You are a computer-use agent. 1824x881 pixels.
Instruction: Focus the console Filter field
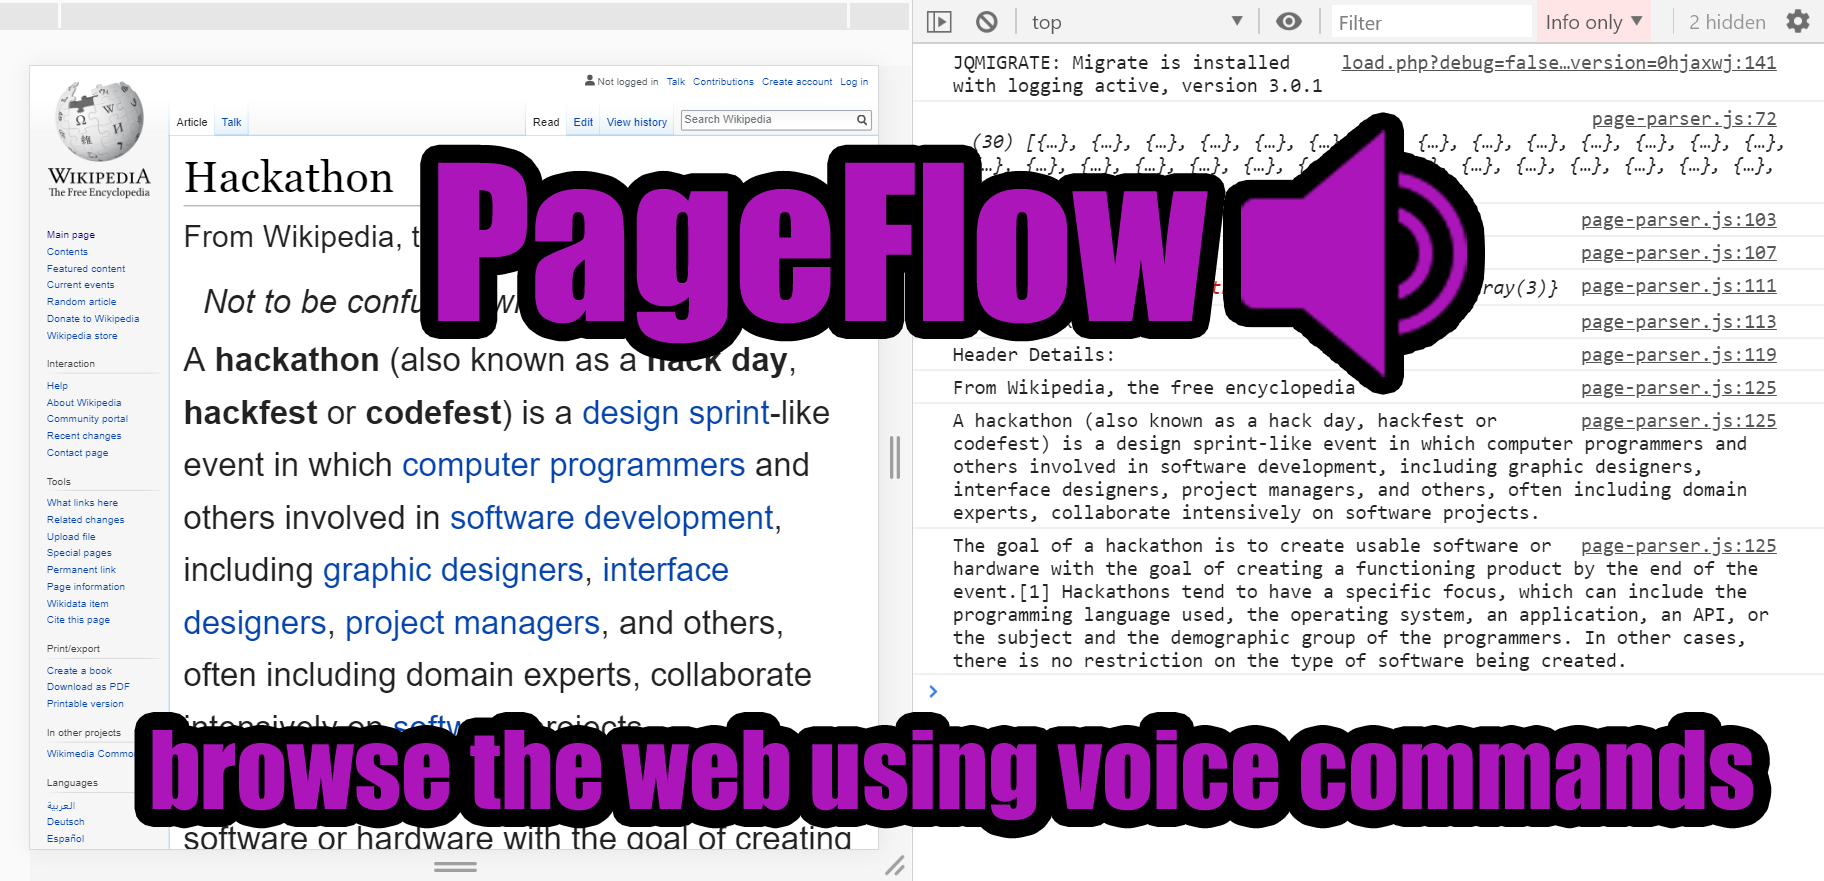click(x=1431, y=22)
